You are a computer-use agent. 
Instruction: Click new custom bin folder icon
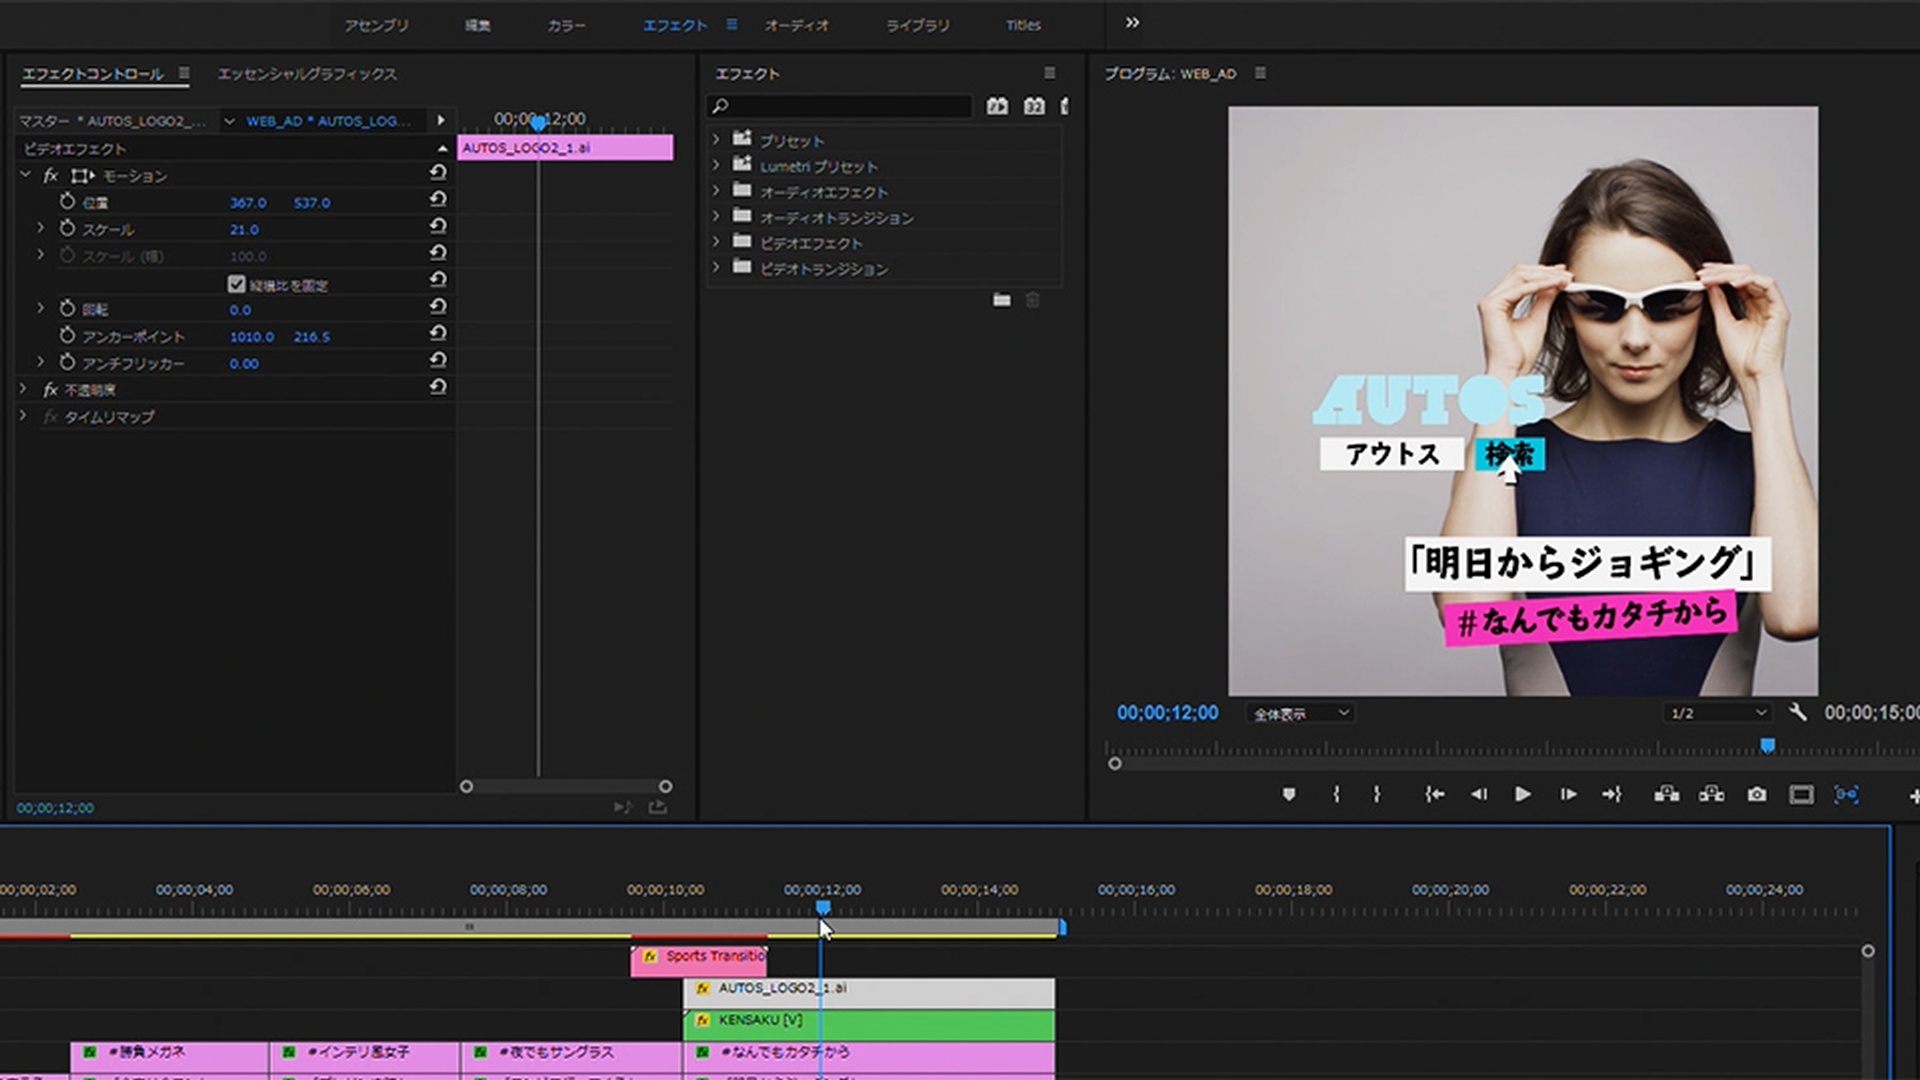coord(1001,300)
